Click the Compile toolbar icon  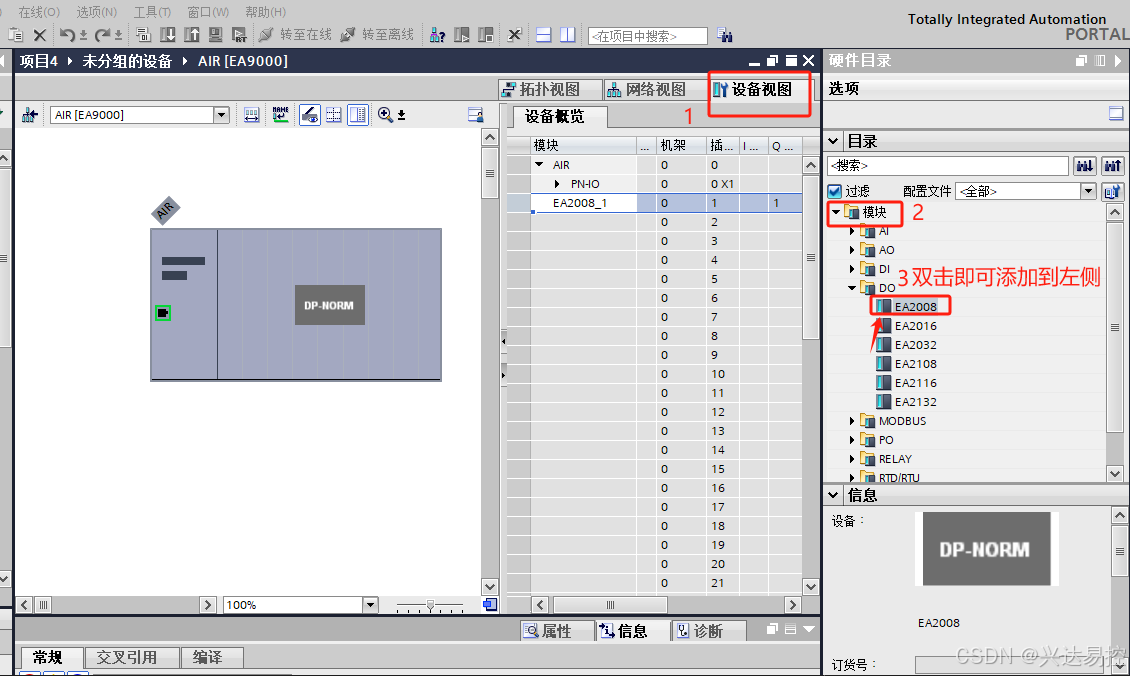tap(143, 35)
